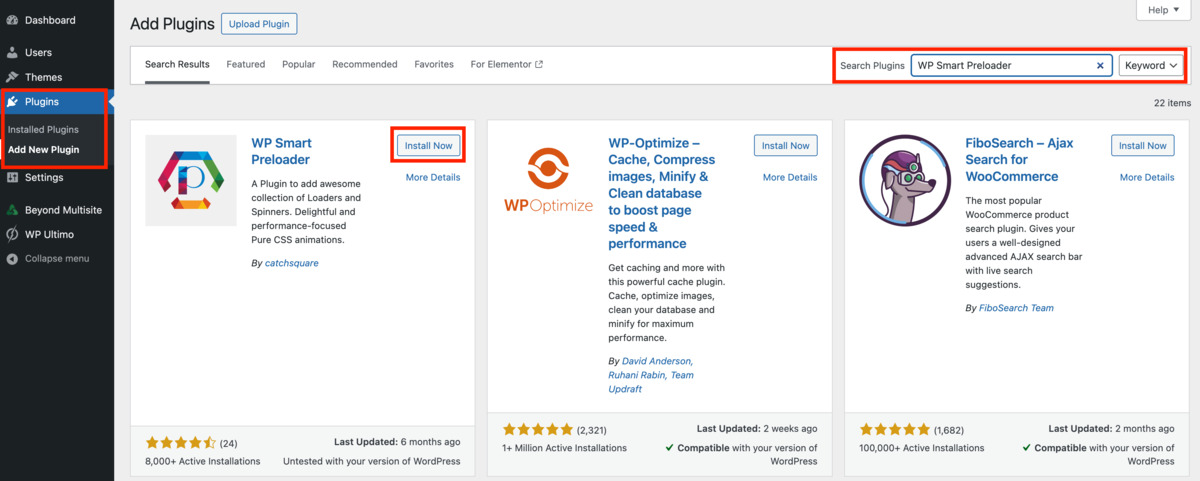Select Add New Plugin submenu
Screen dimensions: 1200x481
pyautogui.click(x=43, y=150)
